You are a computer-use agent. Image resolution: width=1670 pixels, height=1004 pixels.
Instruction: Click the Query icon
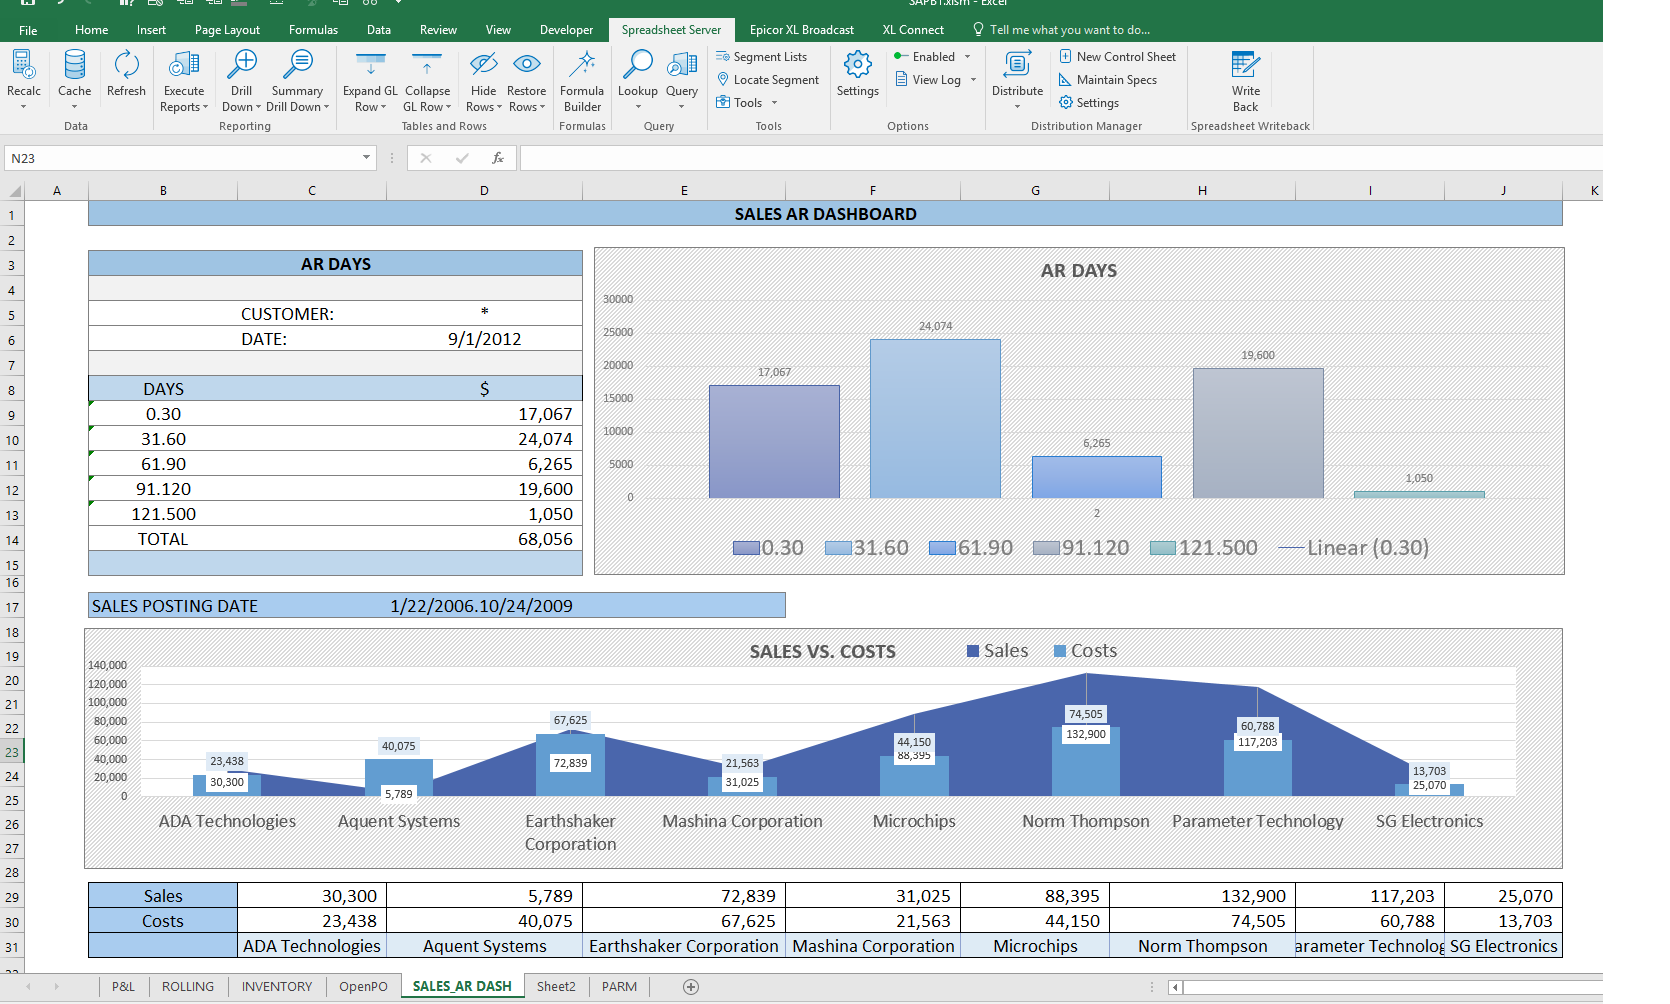click(x=681, y=65)
